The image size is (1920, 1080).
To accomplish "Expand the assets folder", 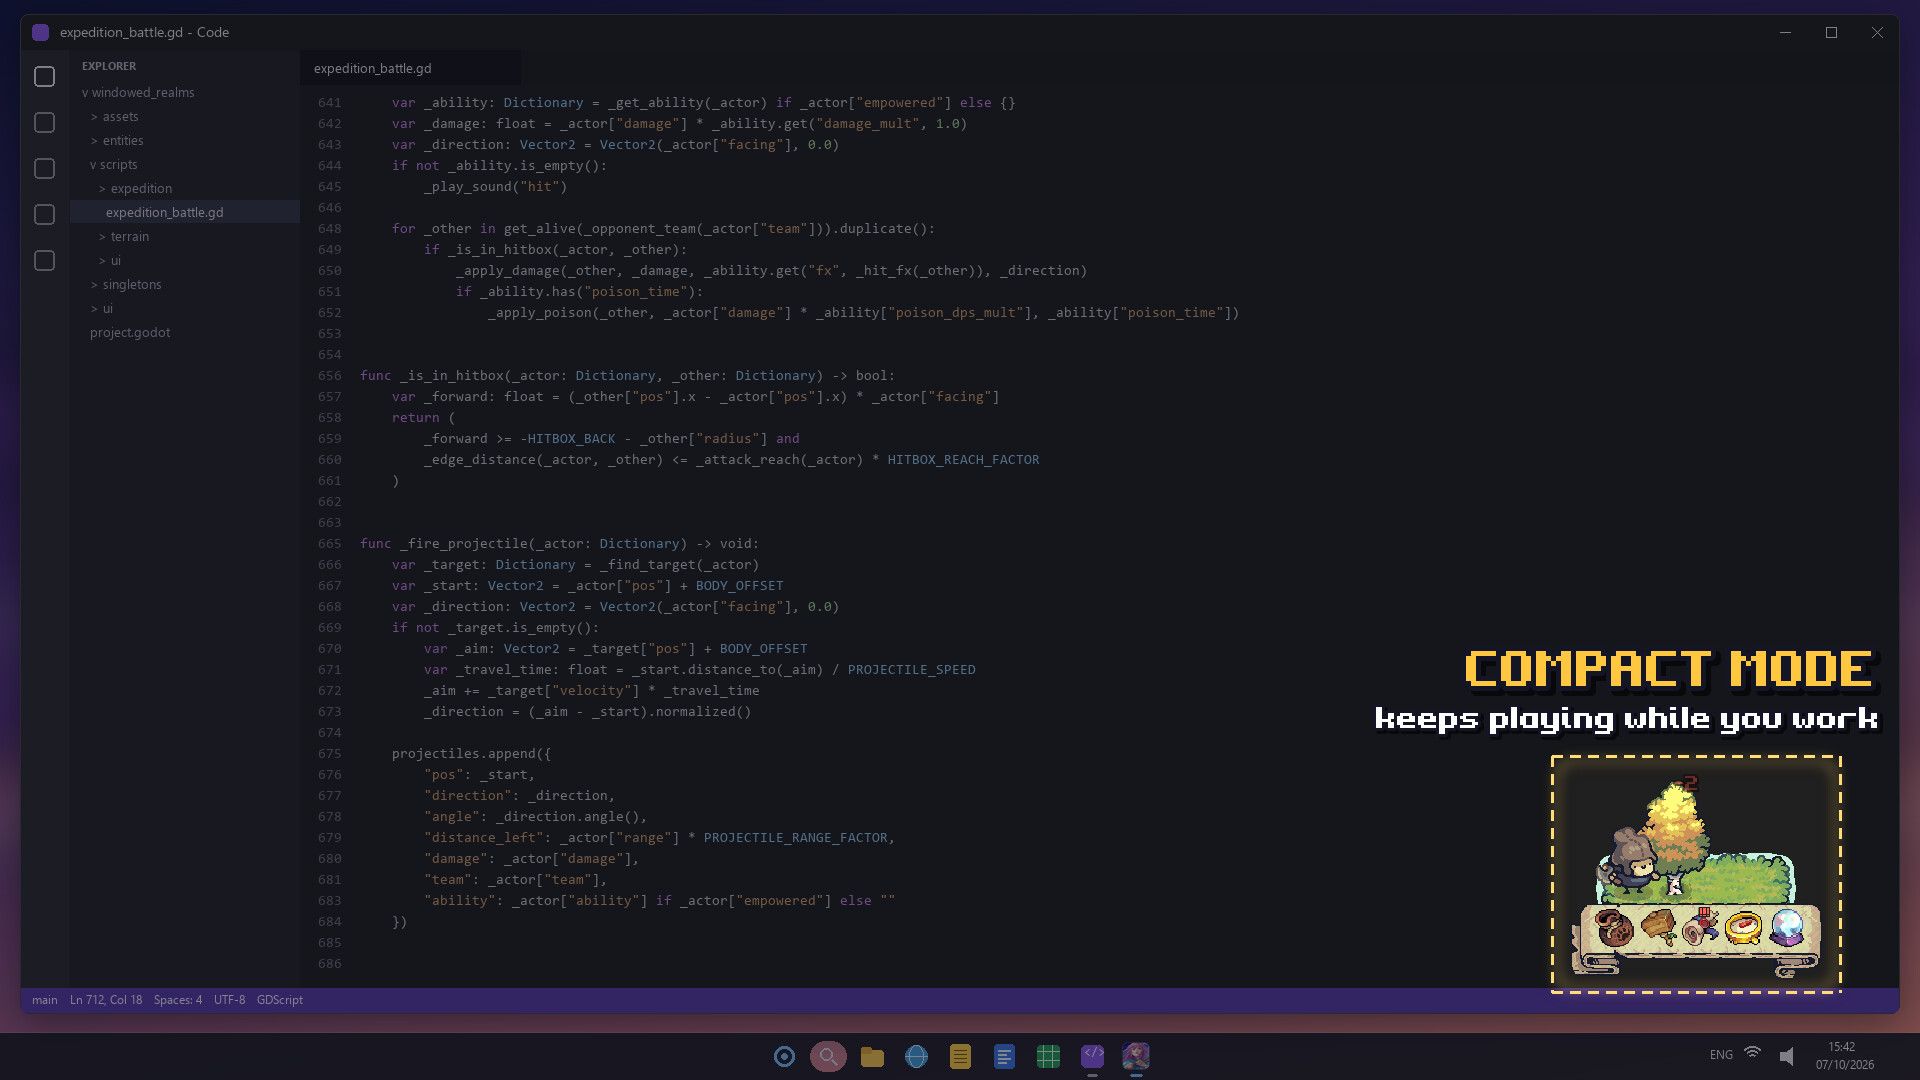I will pyautogui.click(x=114, y=117).
